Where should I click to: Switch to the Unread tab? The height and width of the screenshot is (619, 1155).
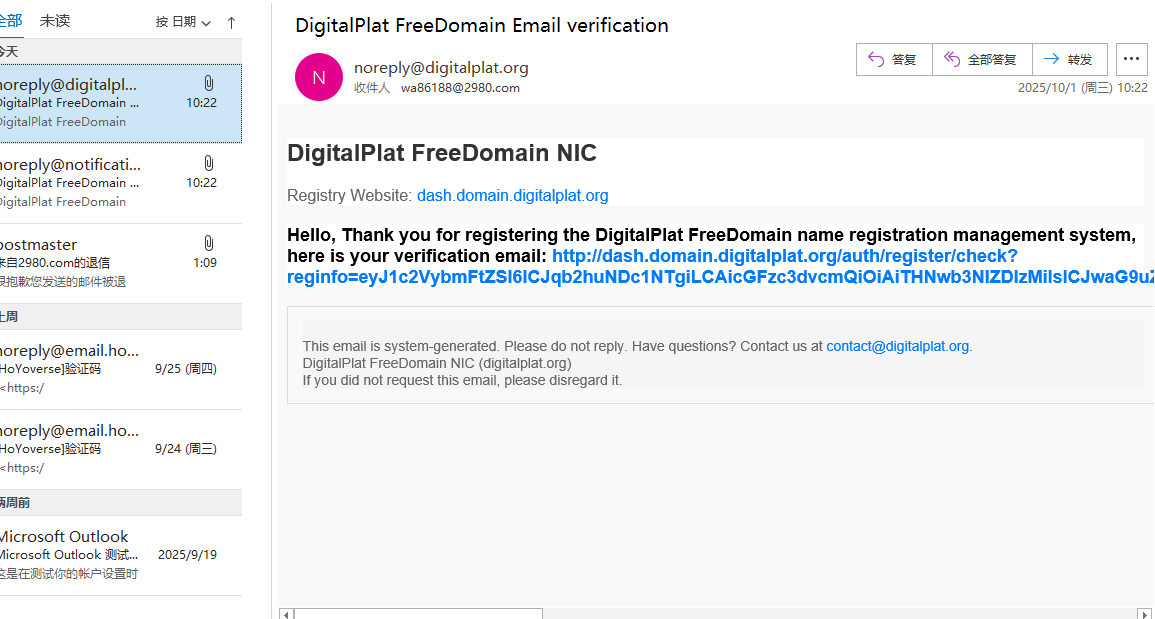[55, 21]
